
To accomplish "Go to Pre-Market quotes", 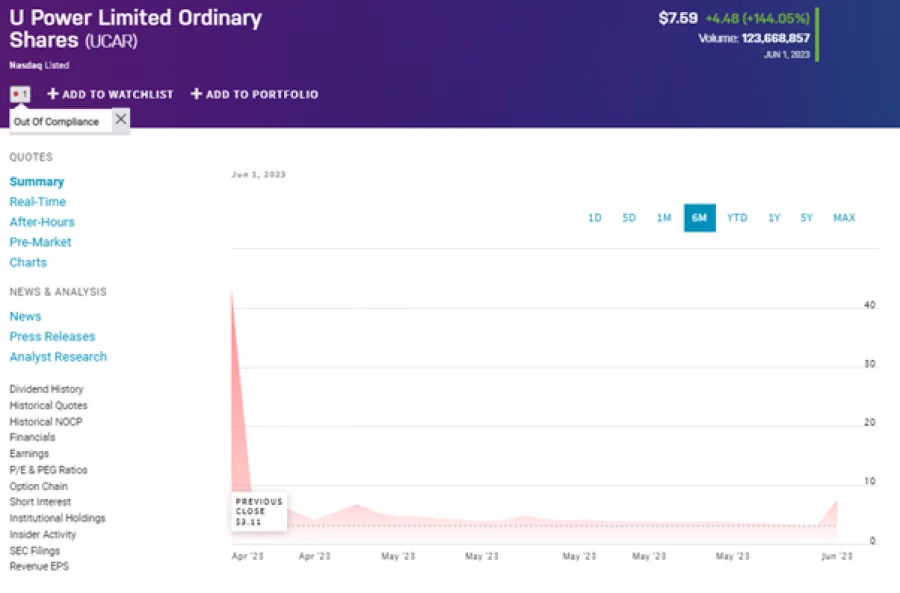I will [41, 242].
